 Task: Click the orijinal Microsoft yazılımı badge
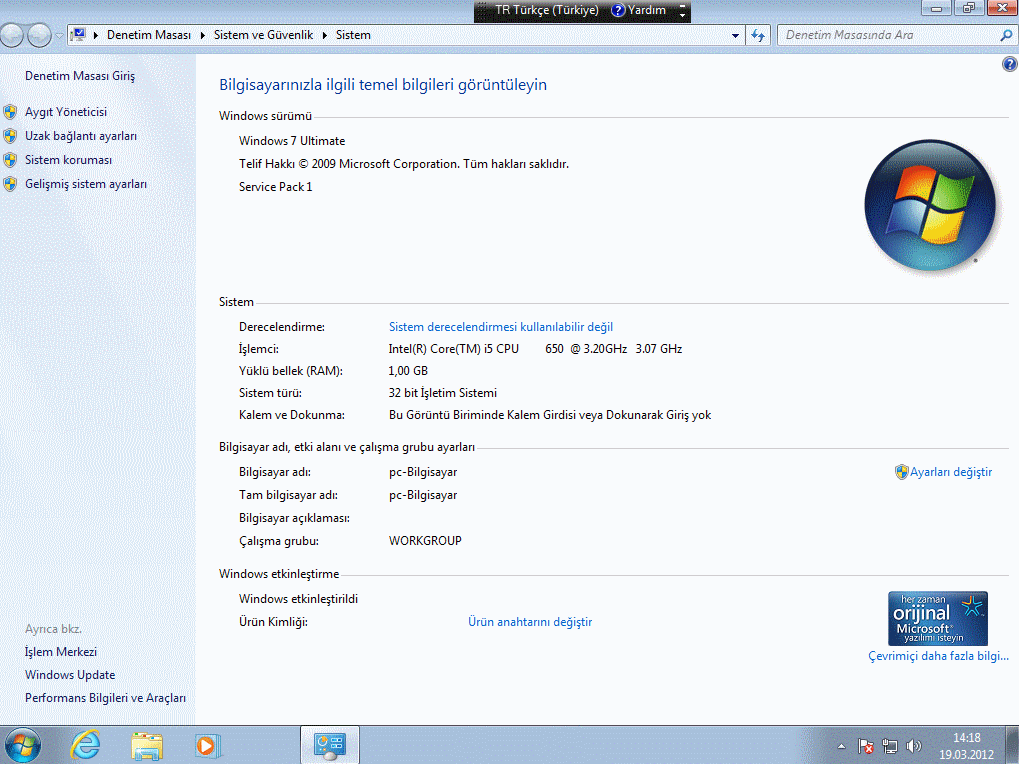click(938, 618)
